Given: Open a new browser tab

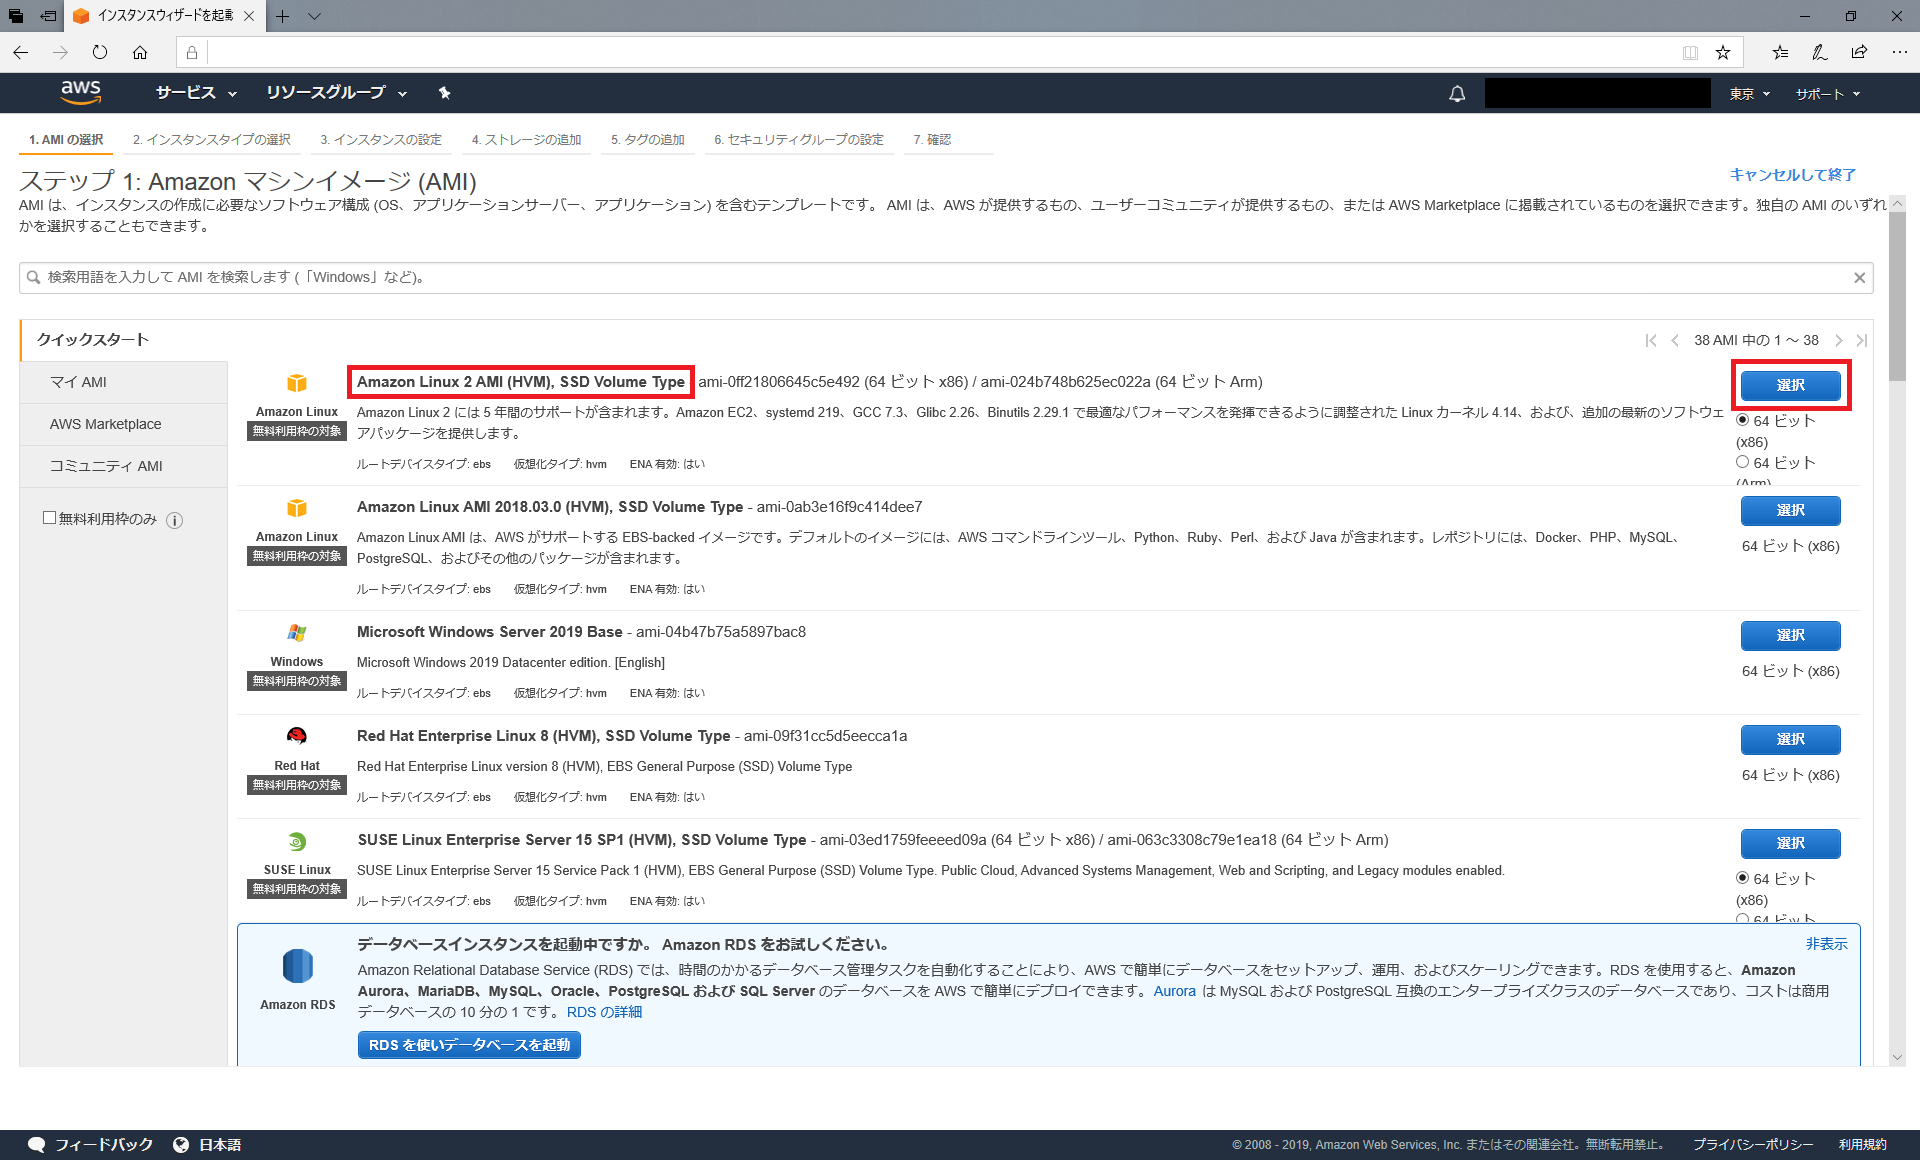Looking at the screenshot, I should coord(283,16).
